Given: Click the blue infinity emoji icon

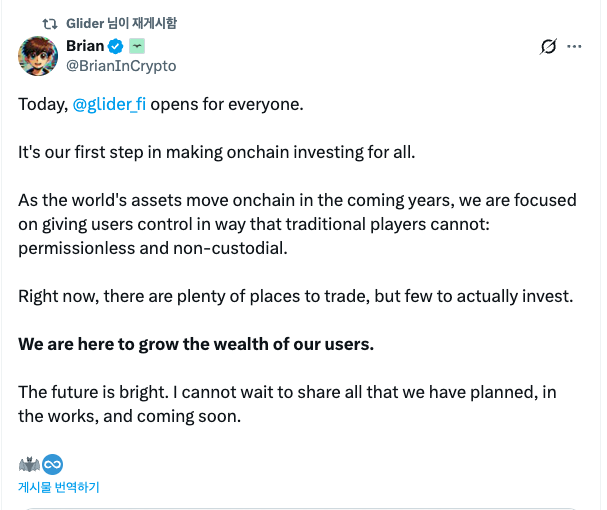Looking at the screenshot, I should (x=51, y=464).
